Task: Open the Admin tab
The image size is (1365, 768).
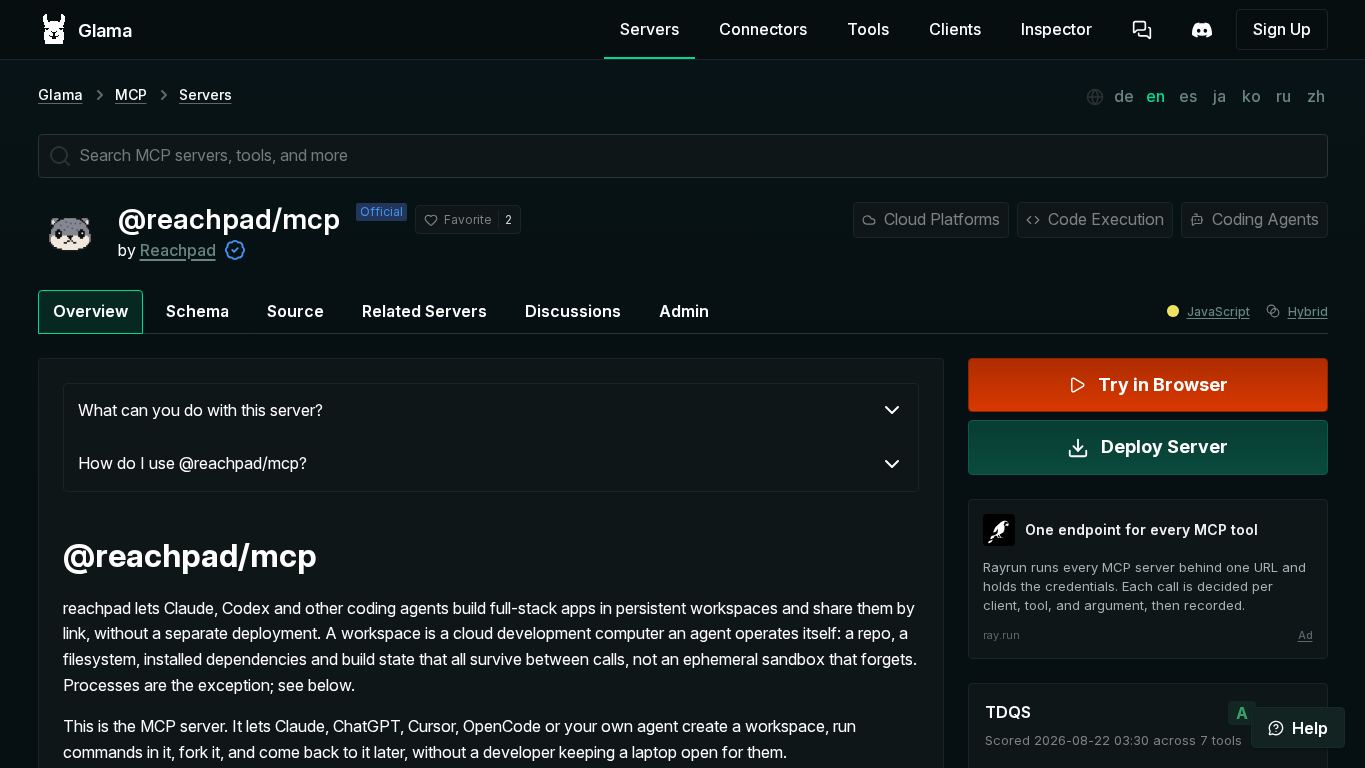Action: (684, 312)
